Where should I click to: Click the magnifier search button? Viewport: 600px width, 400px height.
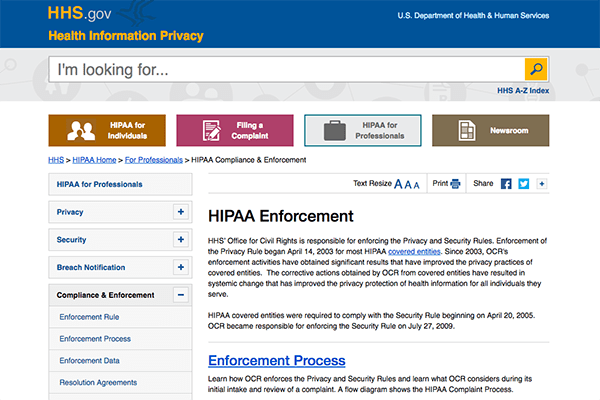(536, 69)
